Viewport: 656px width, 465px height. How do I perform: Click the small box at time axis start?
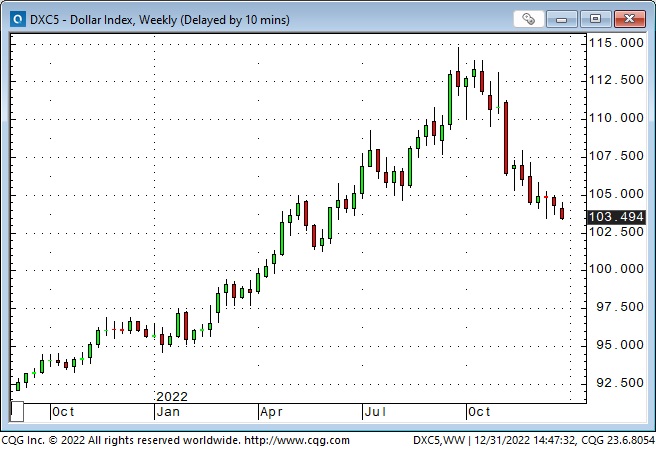tap(17, 411)
